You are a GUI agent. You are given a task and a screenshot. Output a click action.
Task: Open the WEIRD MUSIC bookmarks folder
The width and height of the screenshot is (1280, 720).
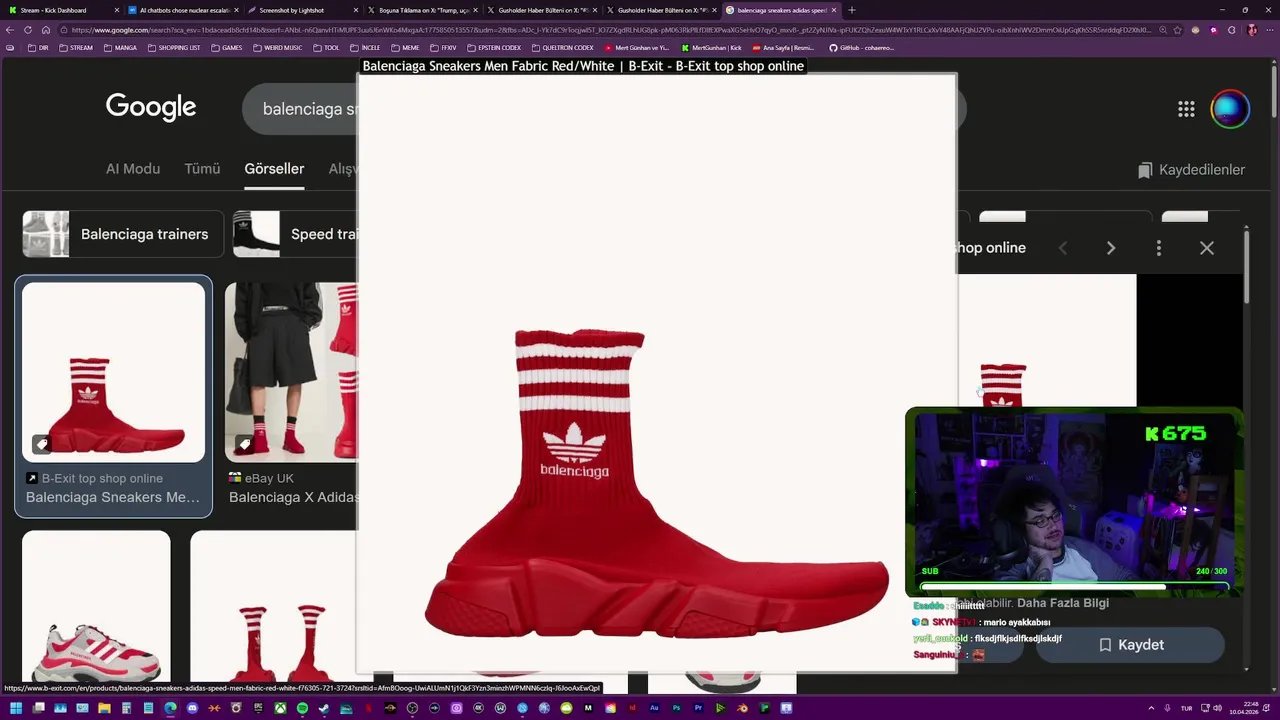coord(278,47)
